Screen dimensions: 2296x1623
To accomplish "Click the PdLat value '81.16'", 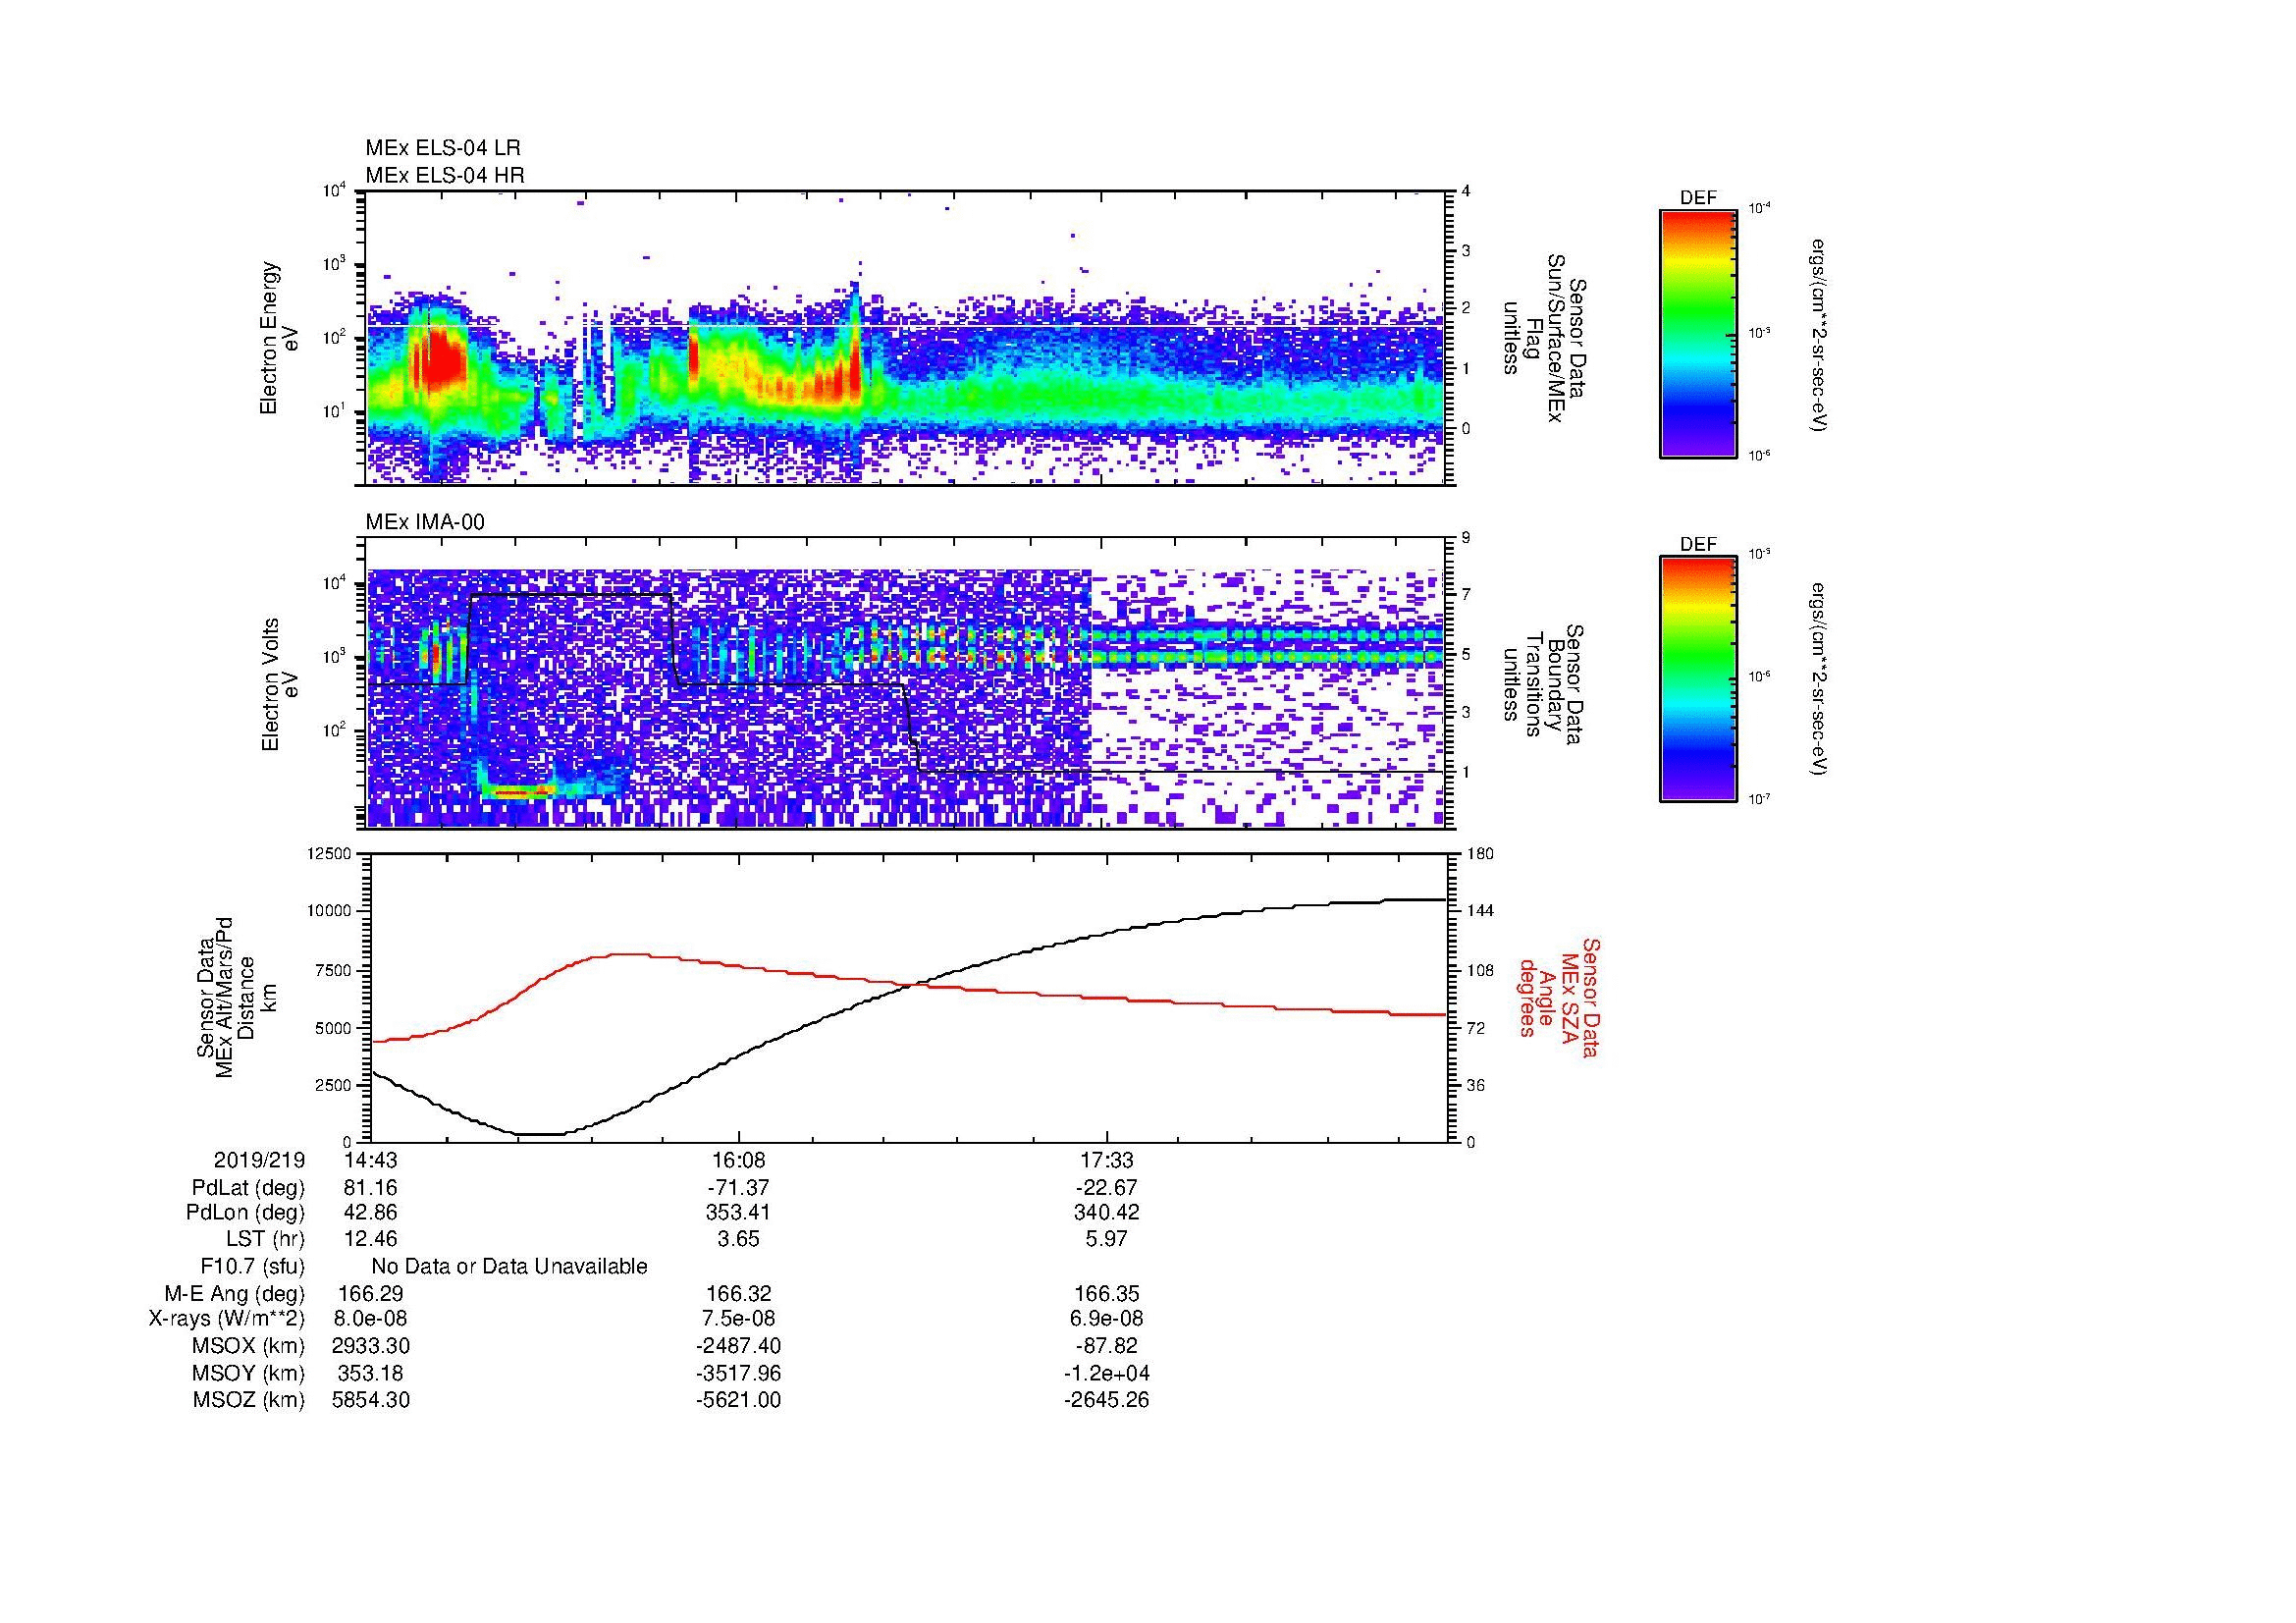I will tap(371, 1188).
